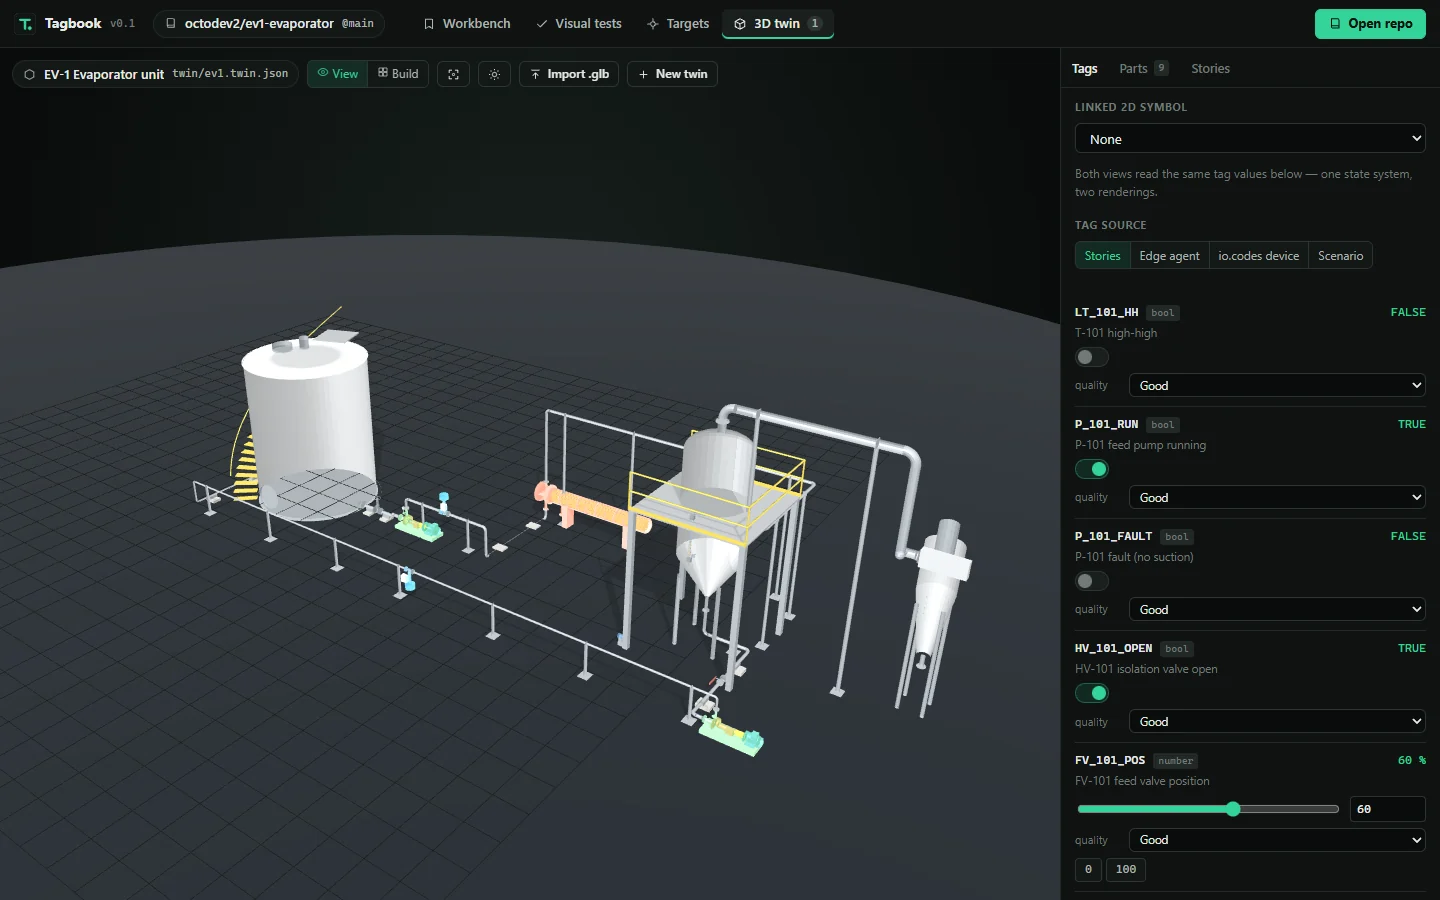The image size is (1440, 900).
Task: Click the FV_101_POS value field showing 60
Action: [x=1387, y=809]
